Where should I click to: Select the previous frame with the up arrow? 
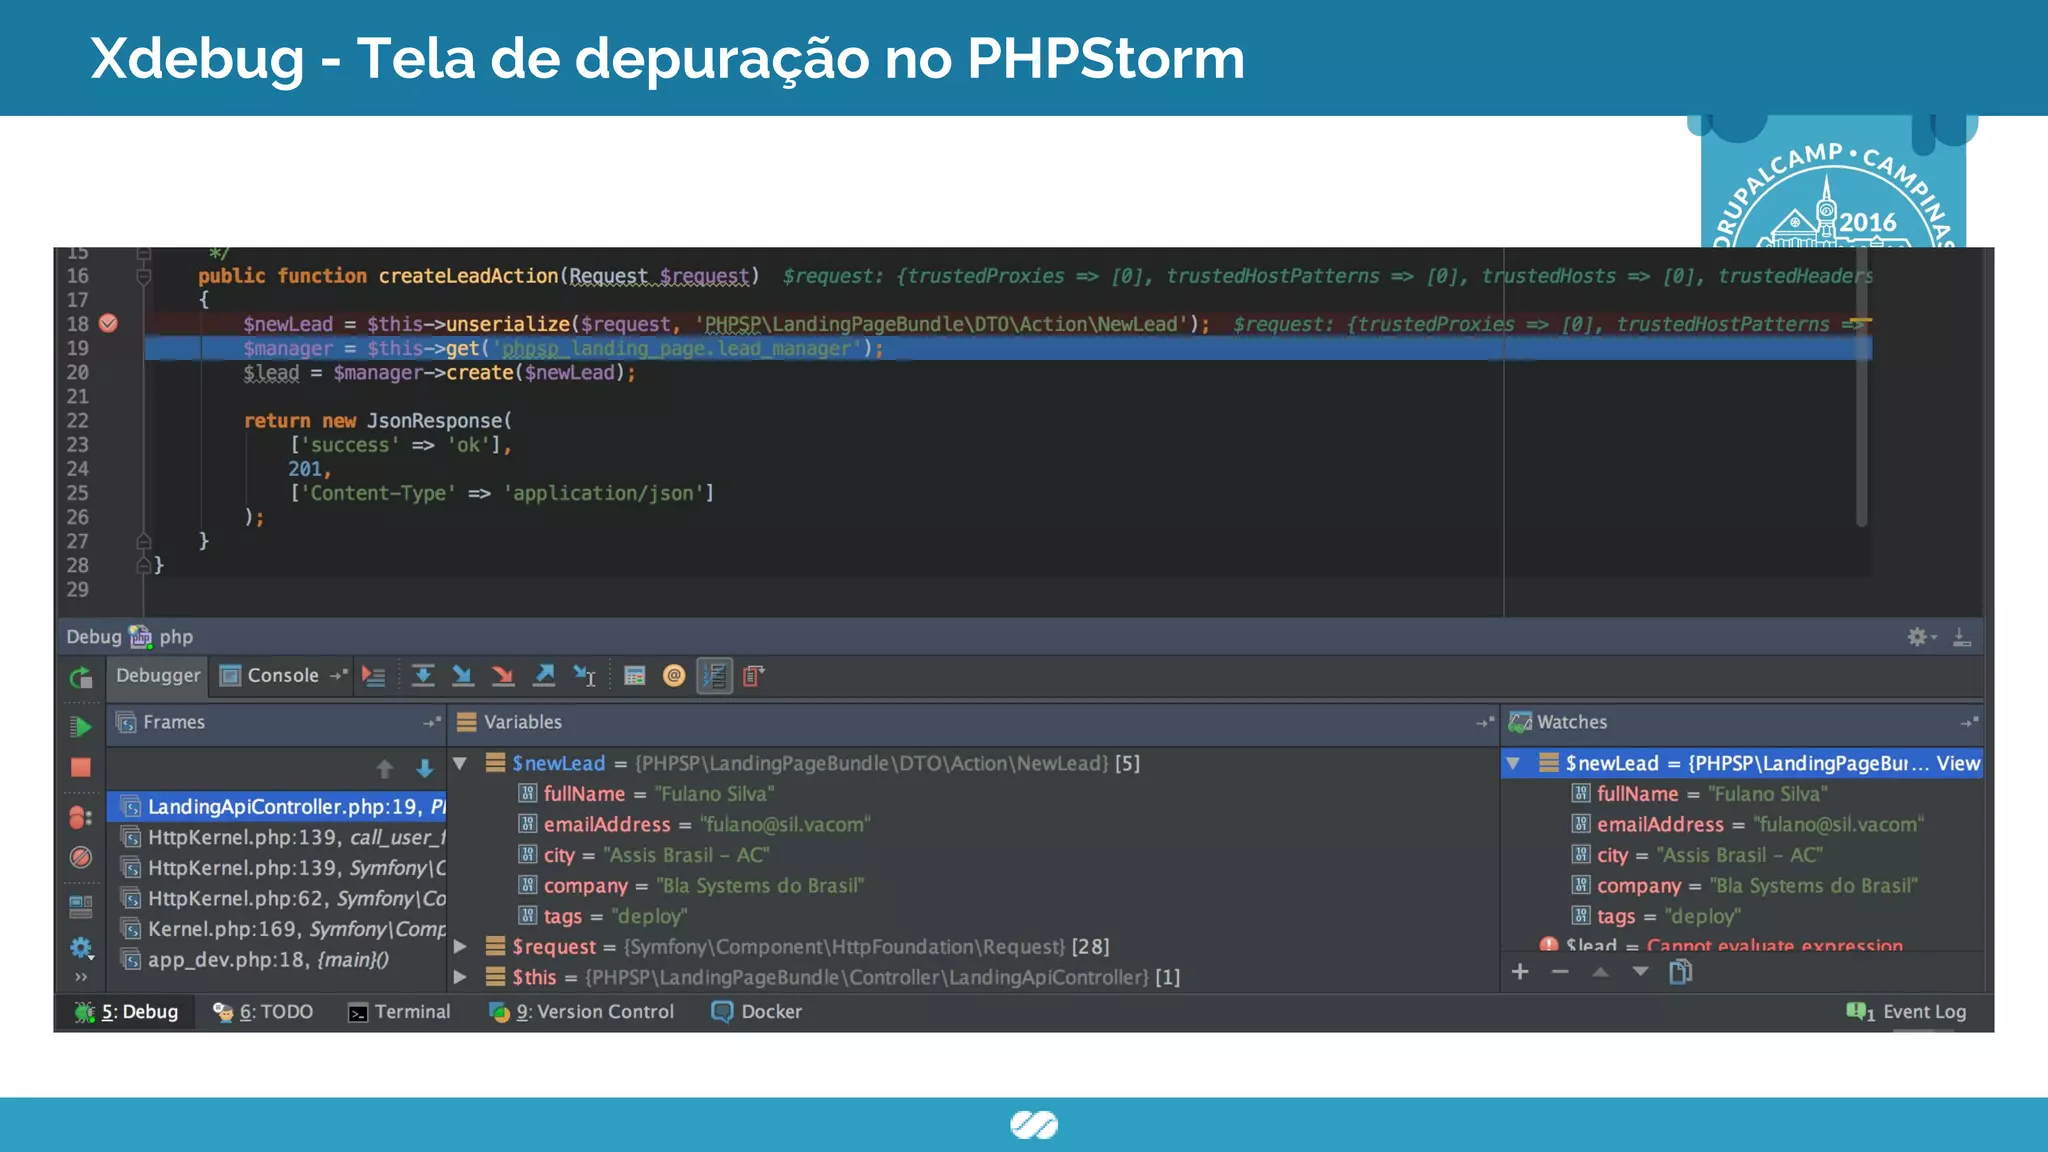pos(385,768)
